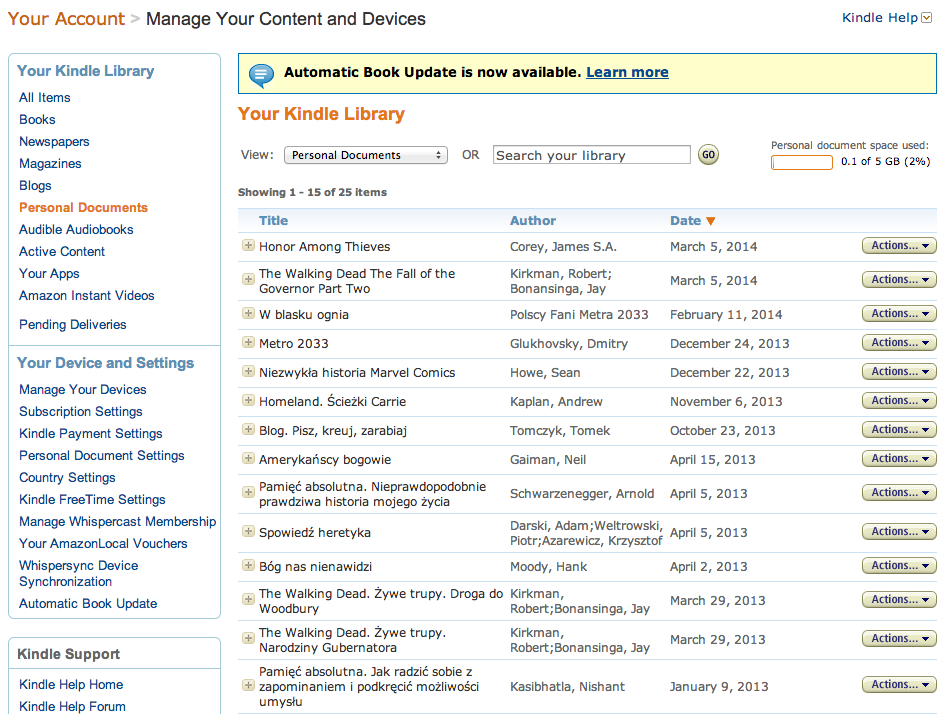Open Actions menu for Fall of the Governor
This screenshot has height=714, width=942.
click(x=899, y=279)
